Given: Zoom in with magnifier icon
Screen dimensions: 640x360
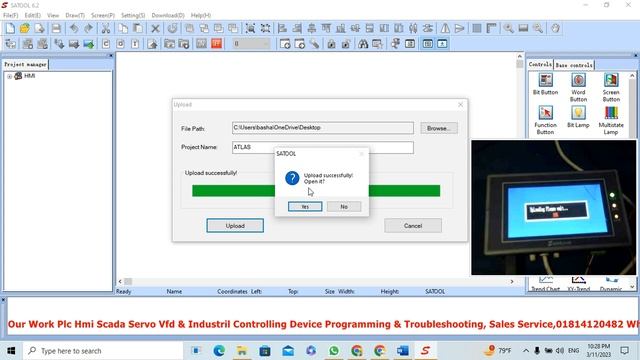Looking at the screenshot, I should click(509, 28).
